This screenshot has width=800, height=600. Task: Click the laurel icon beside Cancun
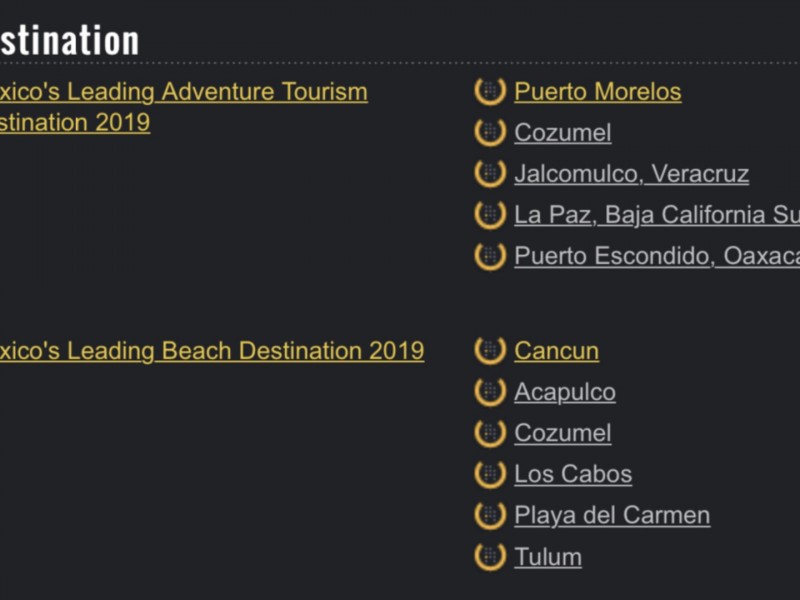click(x=490, y=351)
